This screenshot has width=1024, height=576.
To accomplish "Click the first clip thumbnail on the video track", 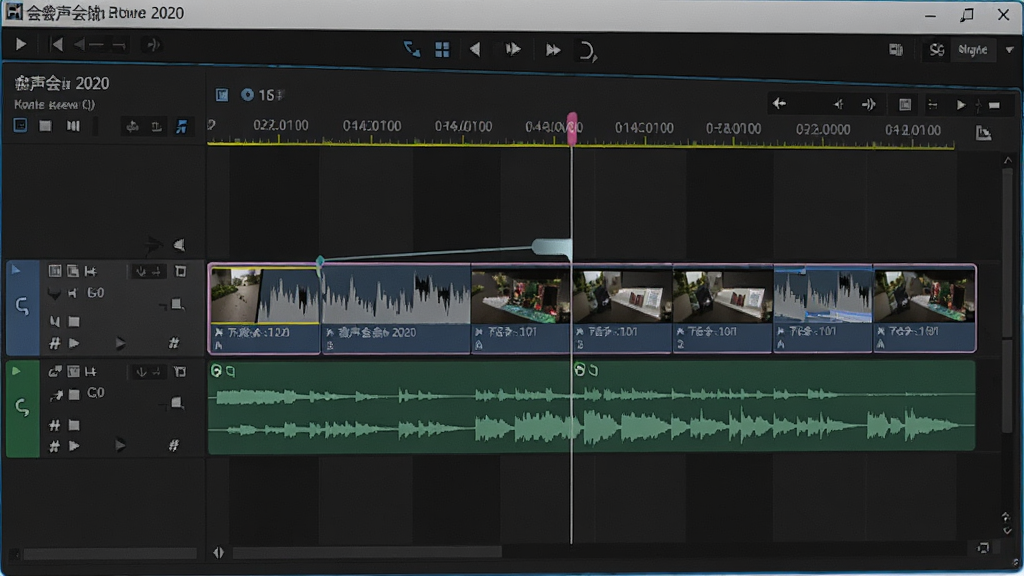I will [235, 294].
